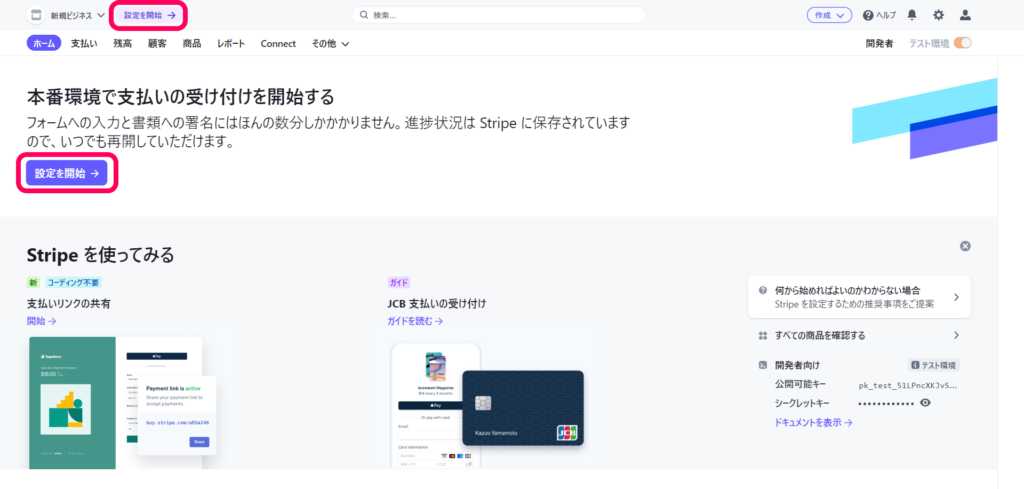Switch to the 支払い tab
Screen dimensions: 1024x489
click(84, 44)
